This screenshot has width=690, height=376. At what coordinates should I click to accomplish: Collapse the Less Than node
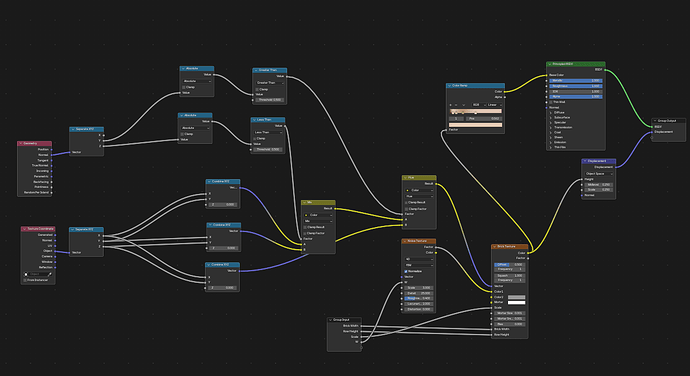tap(254, 120)
